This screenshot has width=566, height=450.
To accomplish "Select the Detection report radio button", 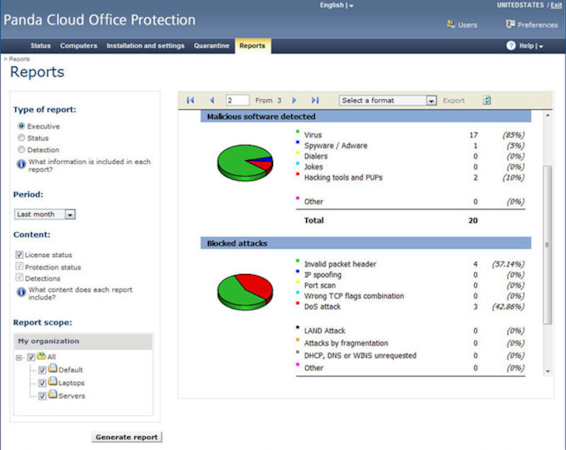I will pyautogui.click(x=21, y=149).
